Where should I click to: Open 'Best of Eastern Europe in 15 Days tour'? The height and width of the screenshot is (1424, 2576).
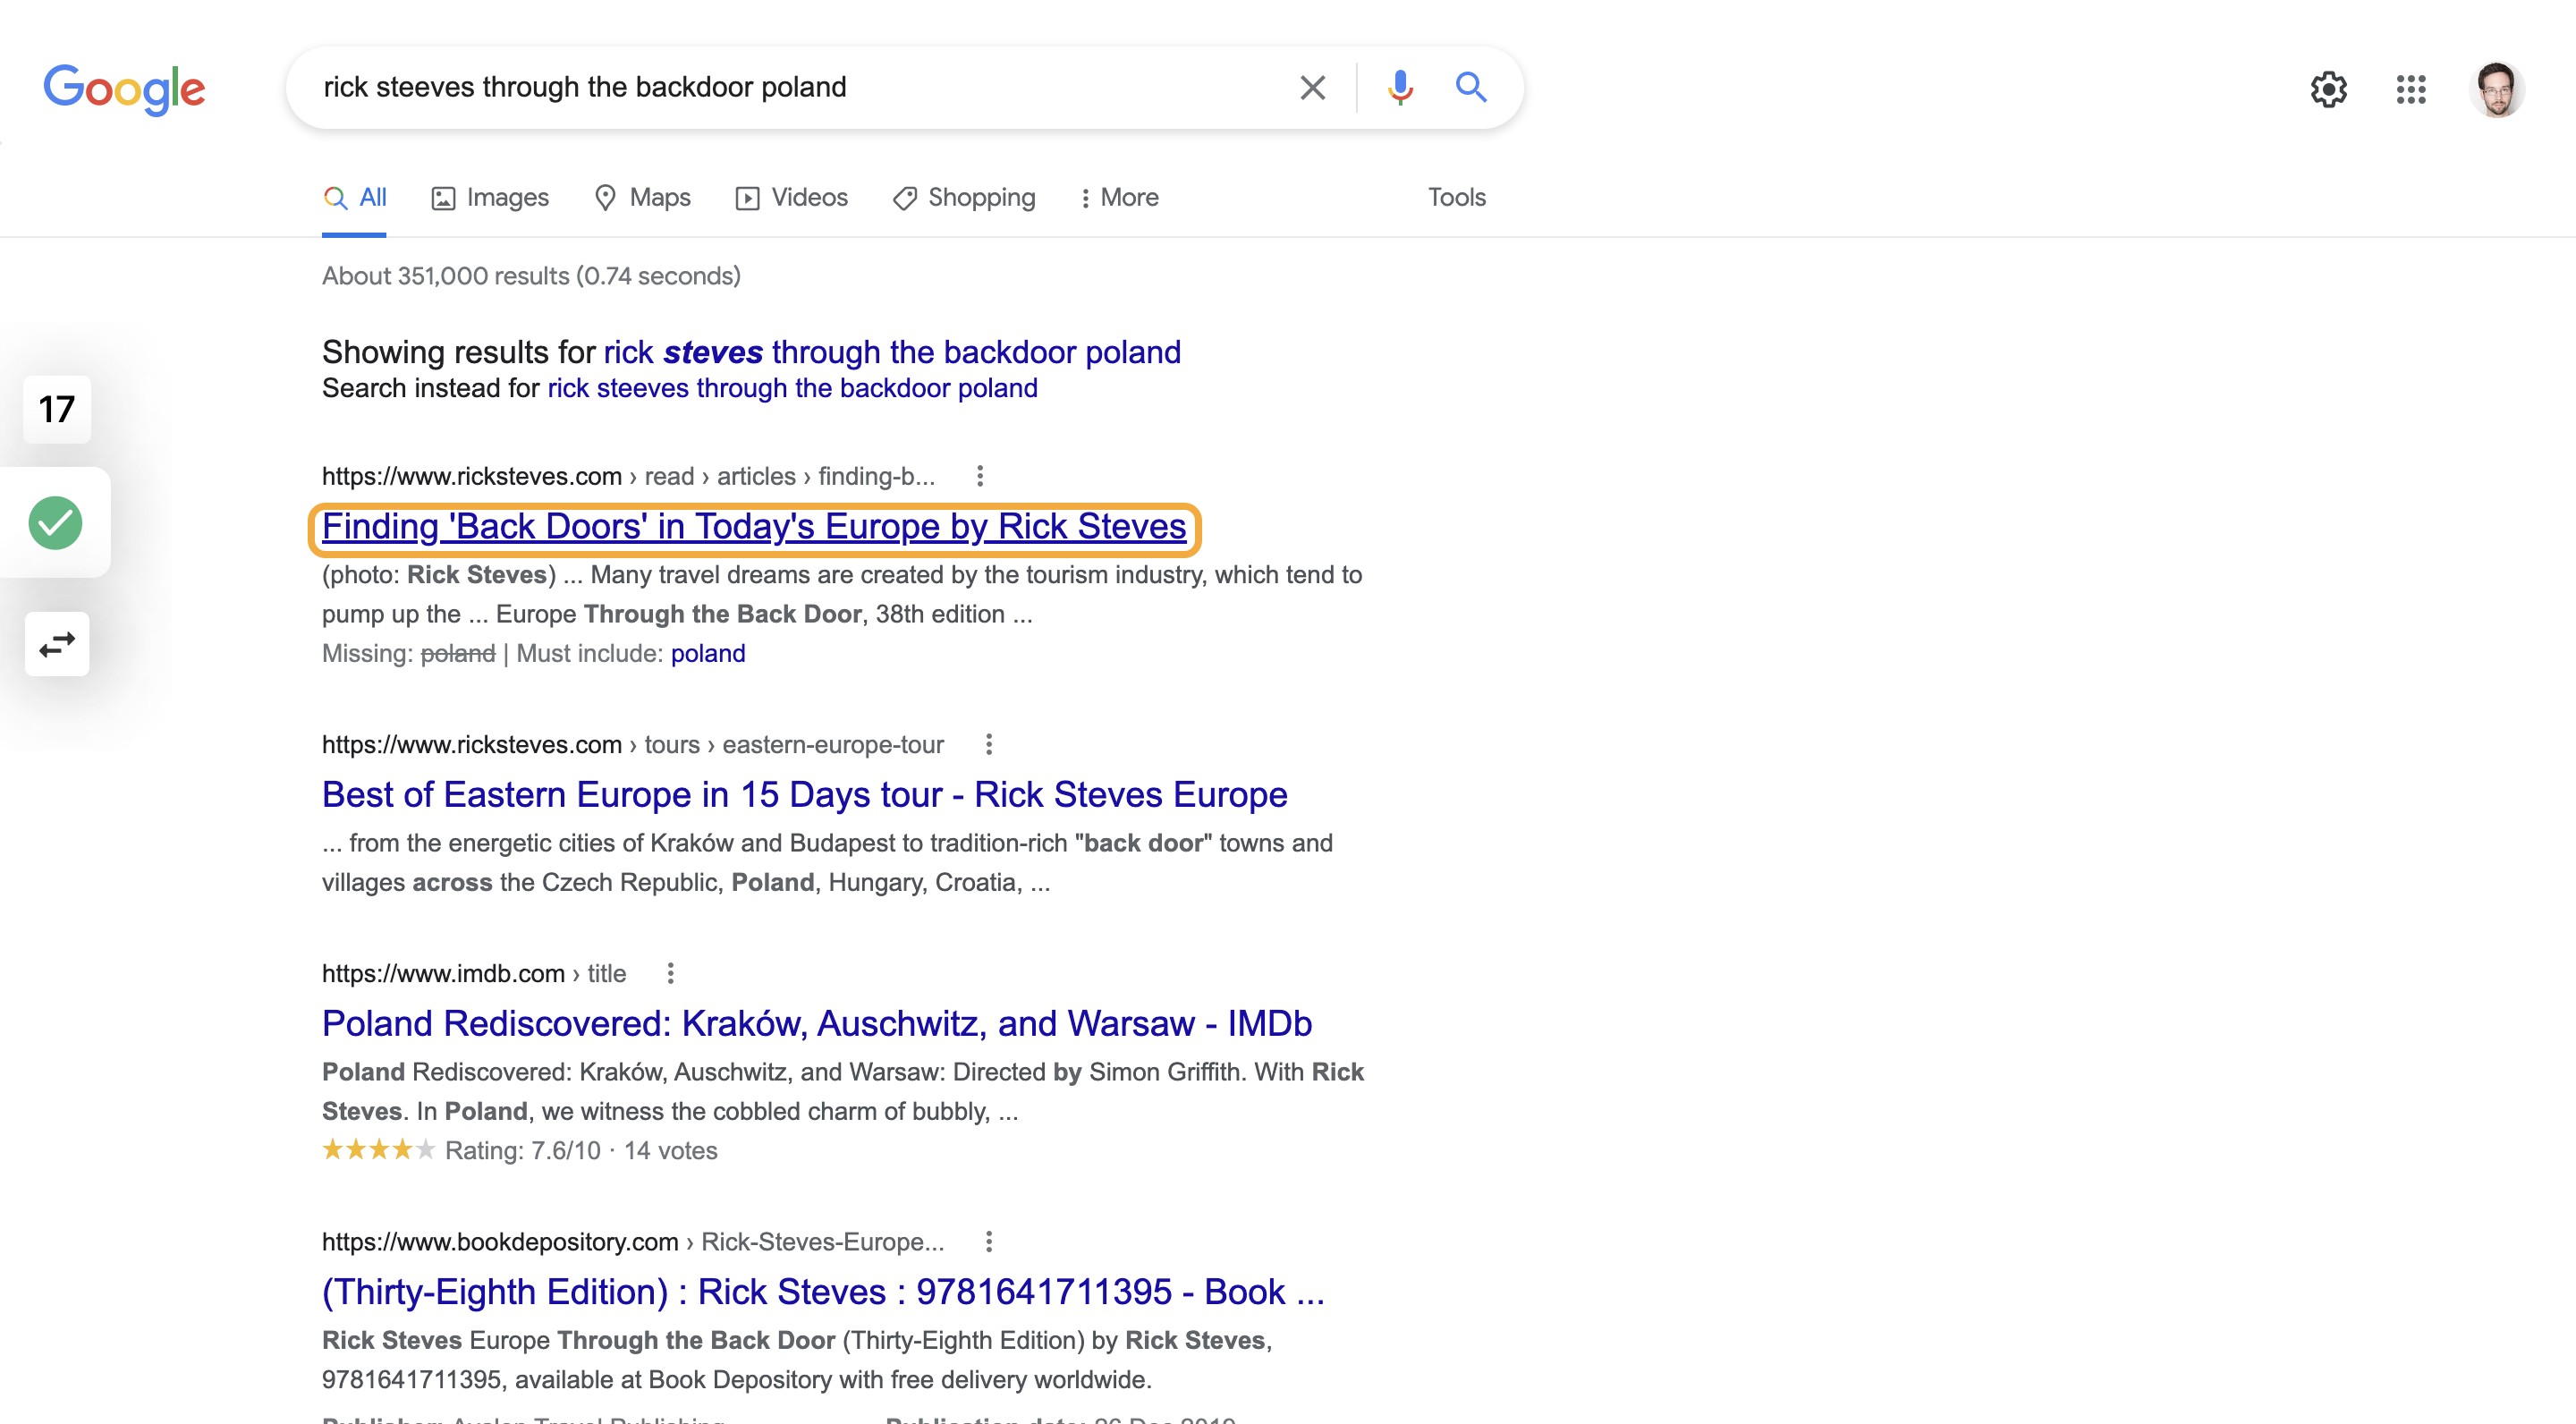[x=805, y=795]
